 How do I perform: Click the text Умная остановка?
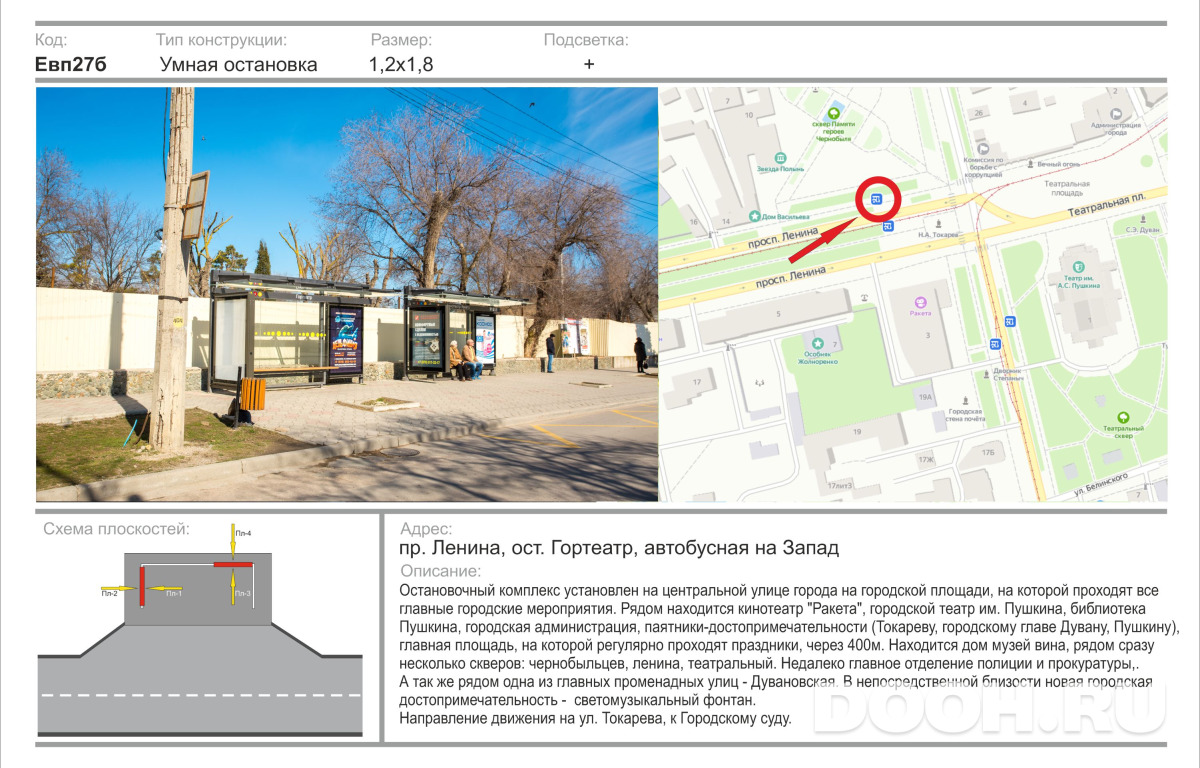pos(238,65)
